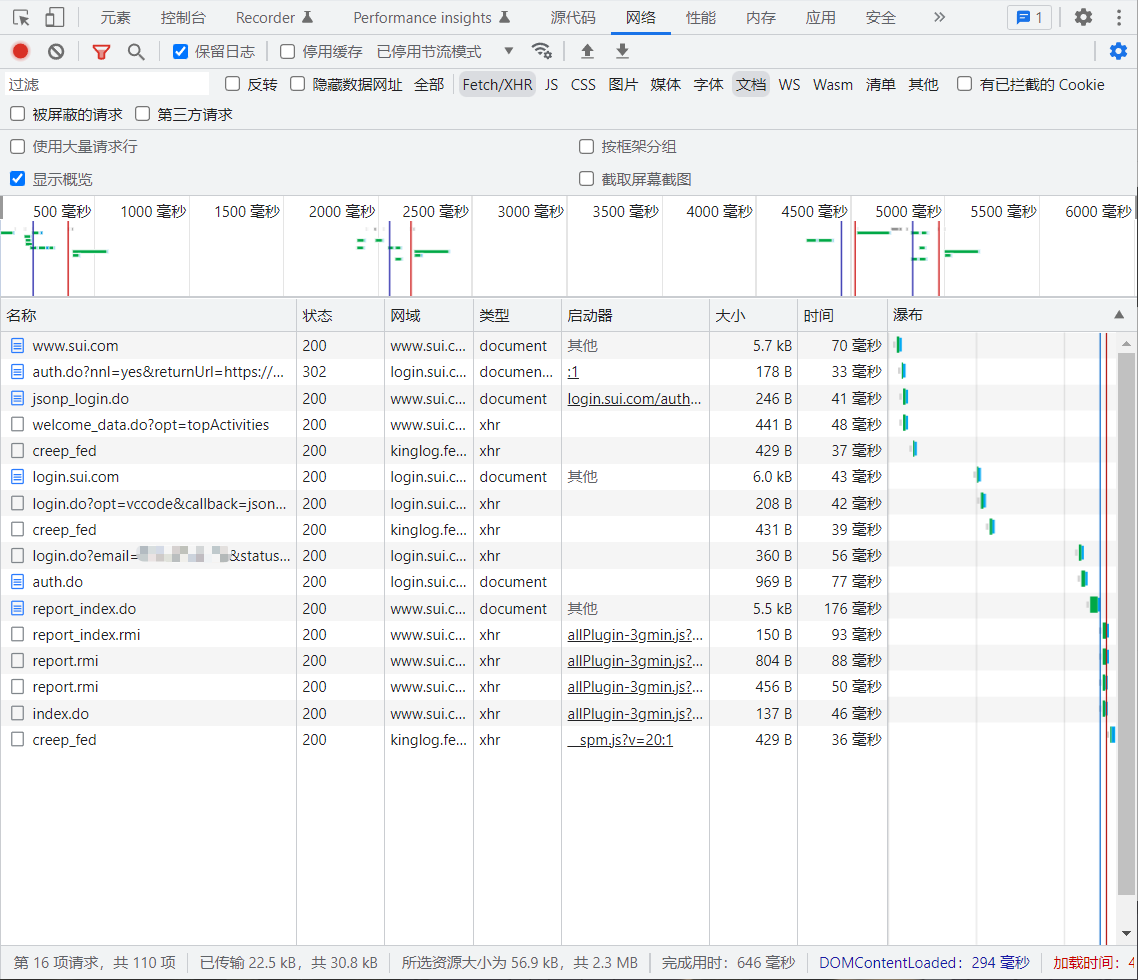Switch to the 控制台 tab
This screenshot has width=1138, height=980.
click(x=183, y=17)
